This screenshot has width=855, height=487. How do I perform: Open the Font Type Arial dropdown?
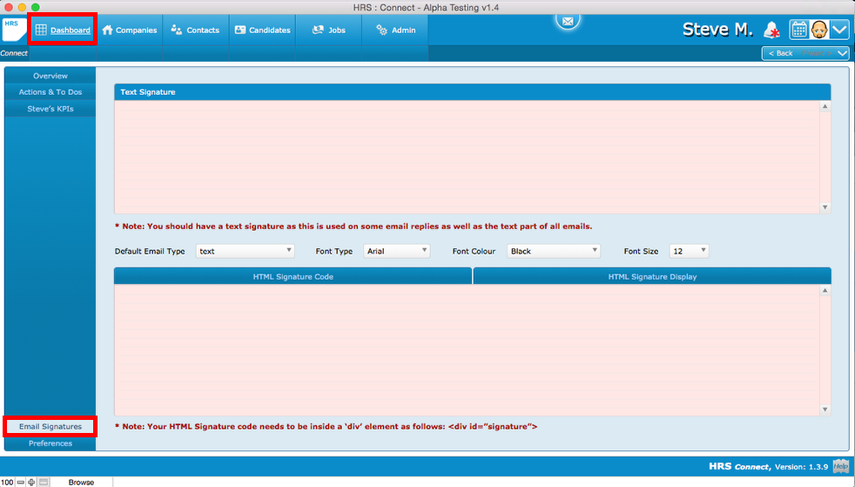click(396, 251)
